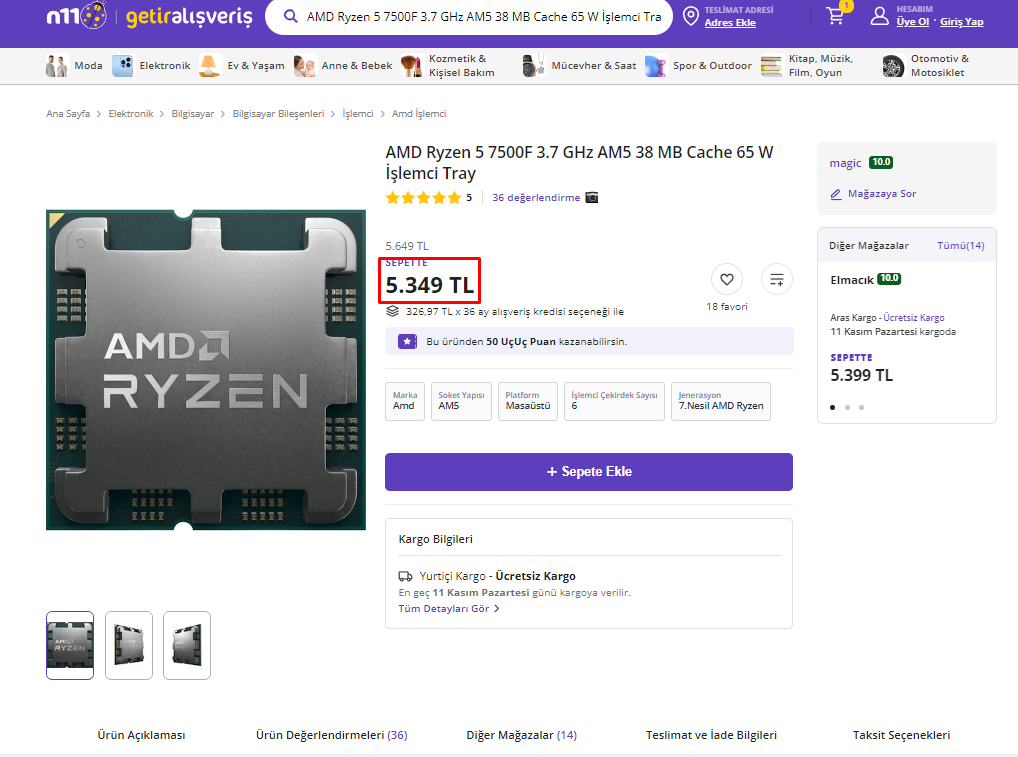Click the Sepete Ekle button
Viewport: 1018px width, 757px height.
[x=589, y=472]
